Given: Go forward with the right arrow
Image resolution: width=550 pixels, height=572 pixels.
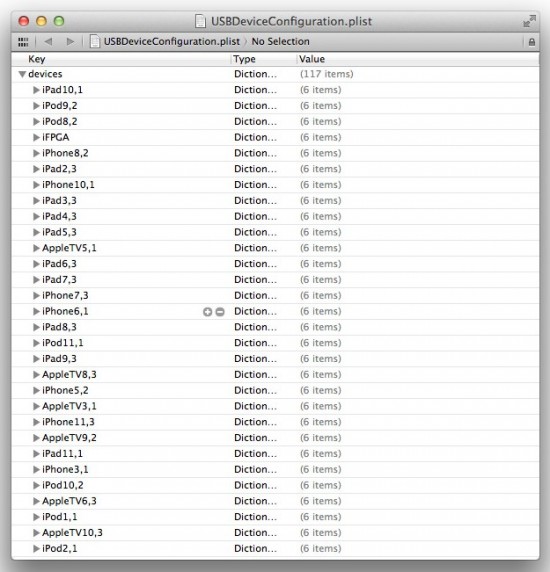Looking at the screenshot, I should click(x=70, y=42).
